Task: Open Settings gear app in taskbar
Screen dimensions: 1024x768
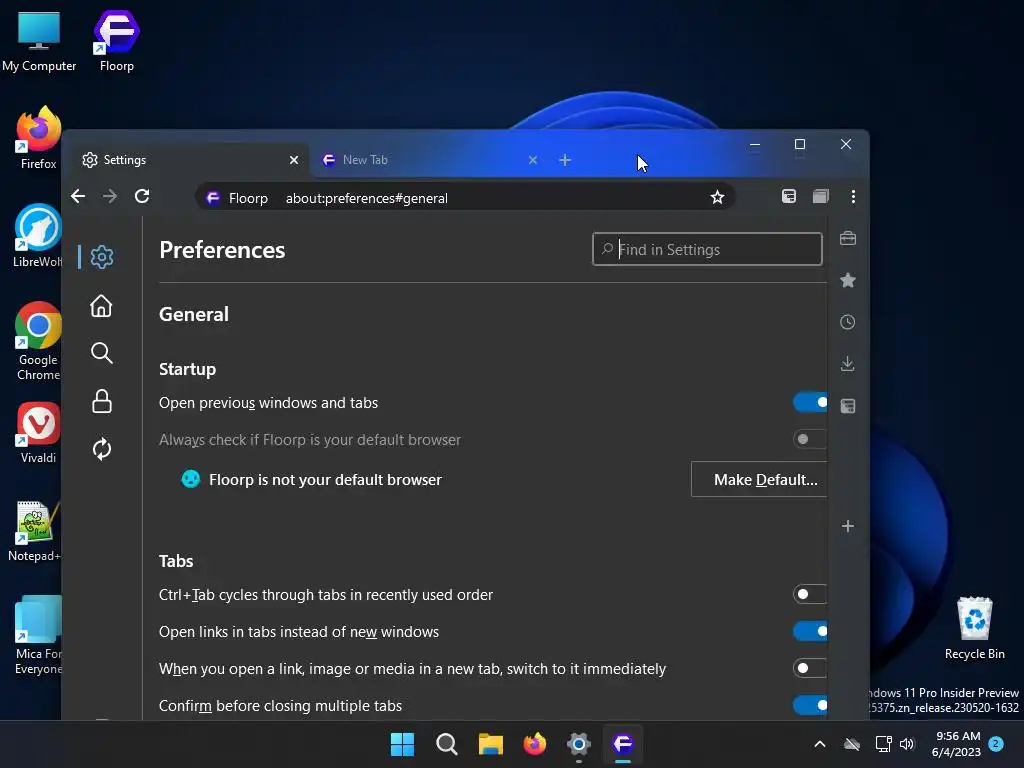Action: pyautogui.click(x=579, y=744)
